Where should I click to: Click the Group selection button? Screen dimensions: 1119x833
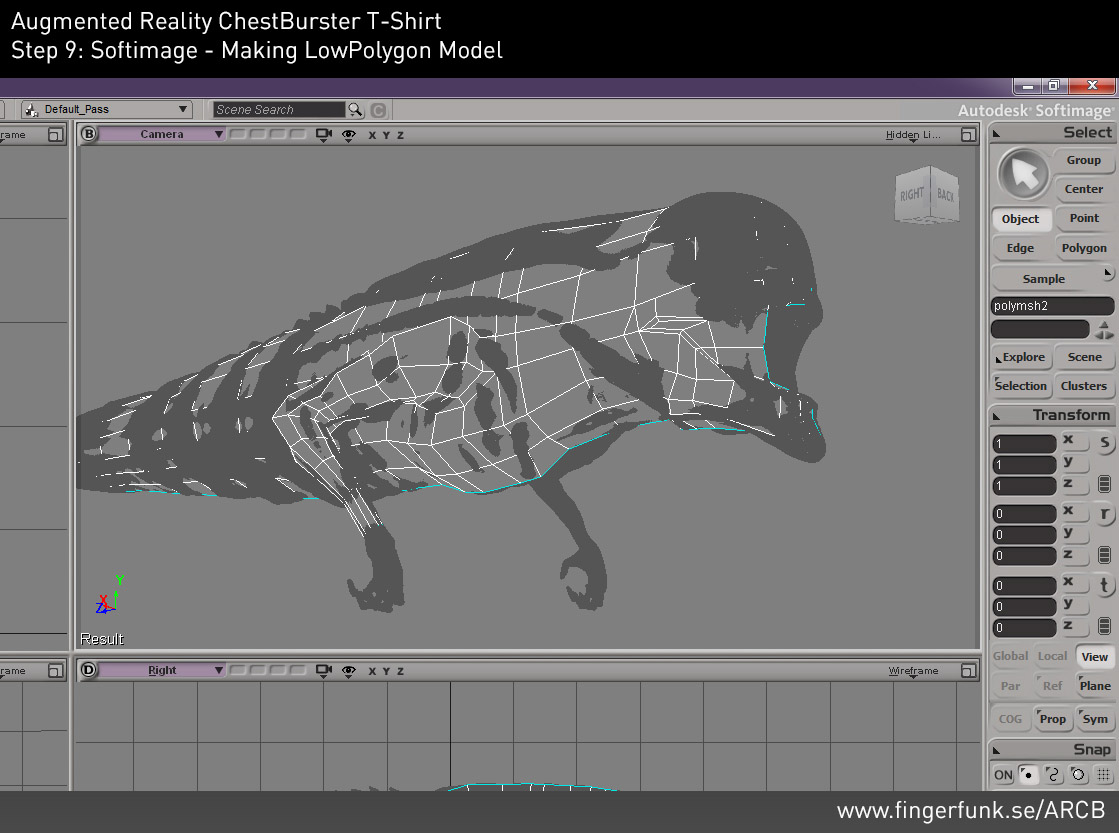click(1083, 160)
